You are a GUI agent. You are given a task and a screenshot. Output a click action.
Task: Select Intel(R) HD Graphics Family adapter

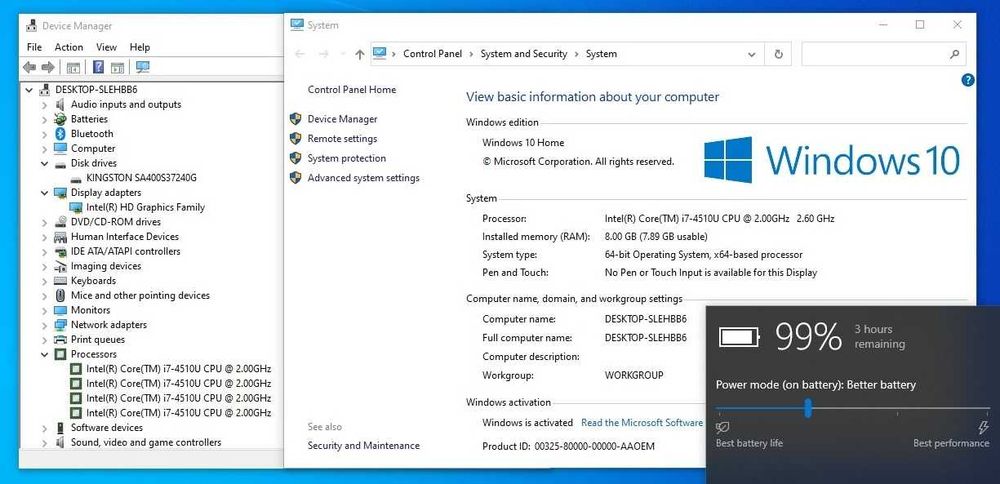(145, 207)
